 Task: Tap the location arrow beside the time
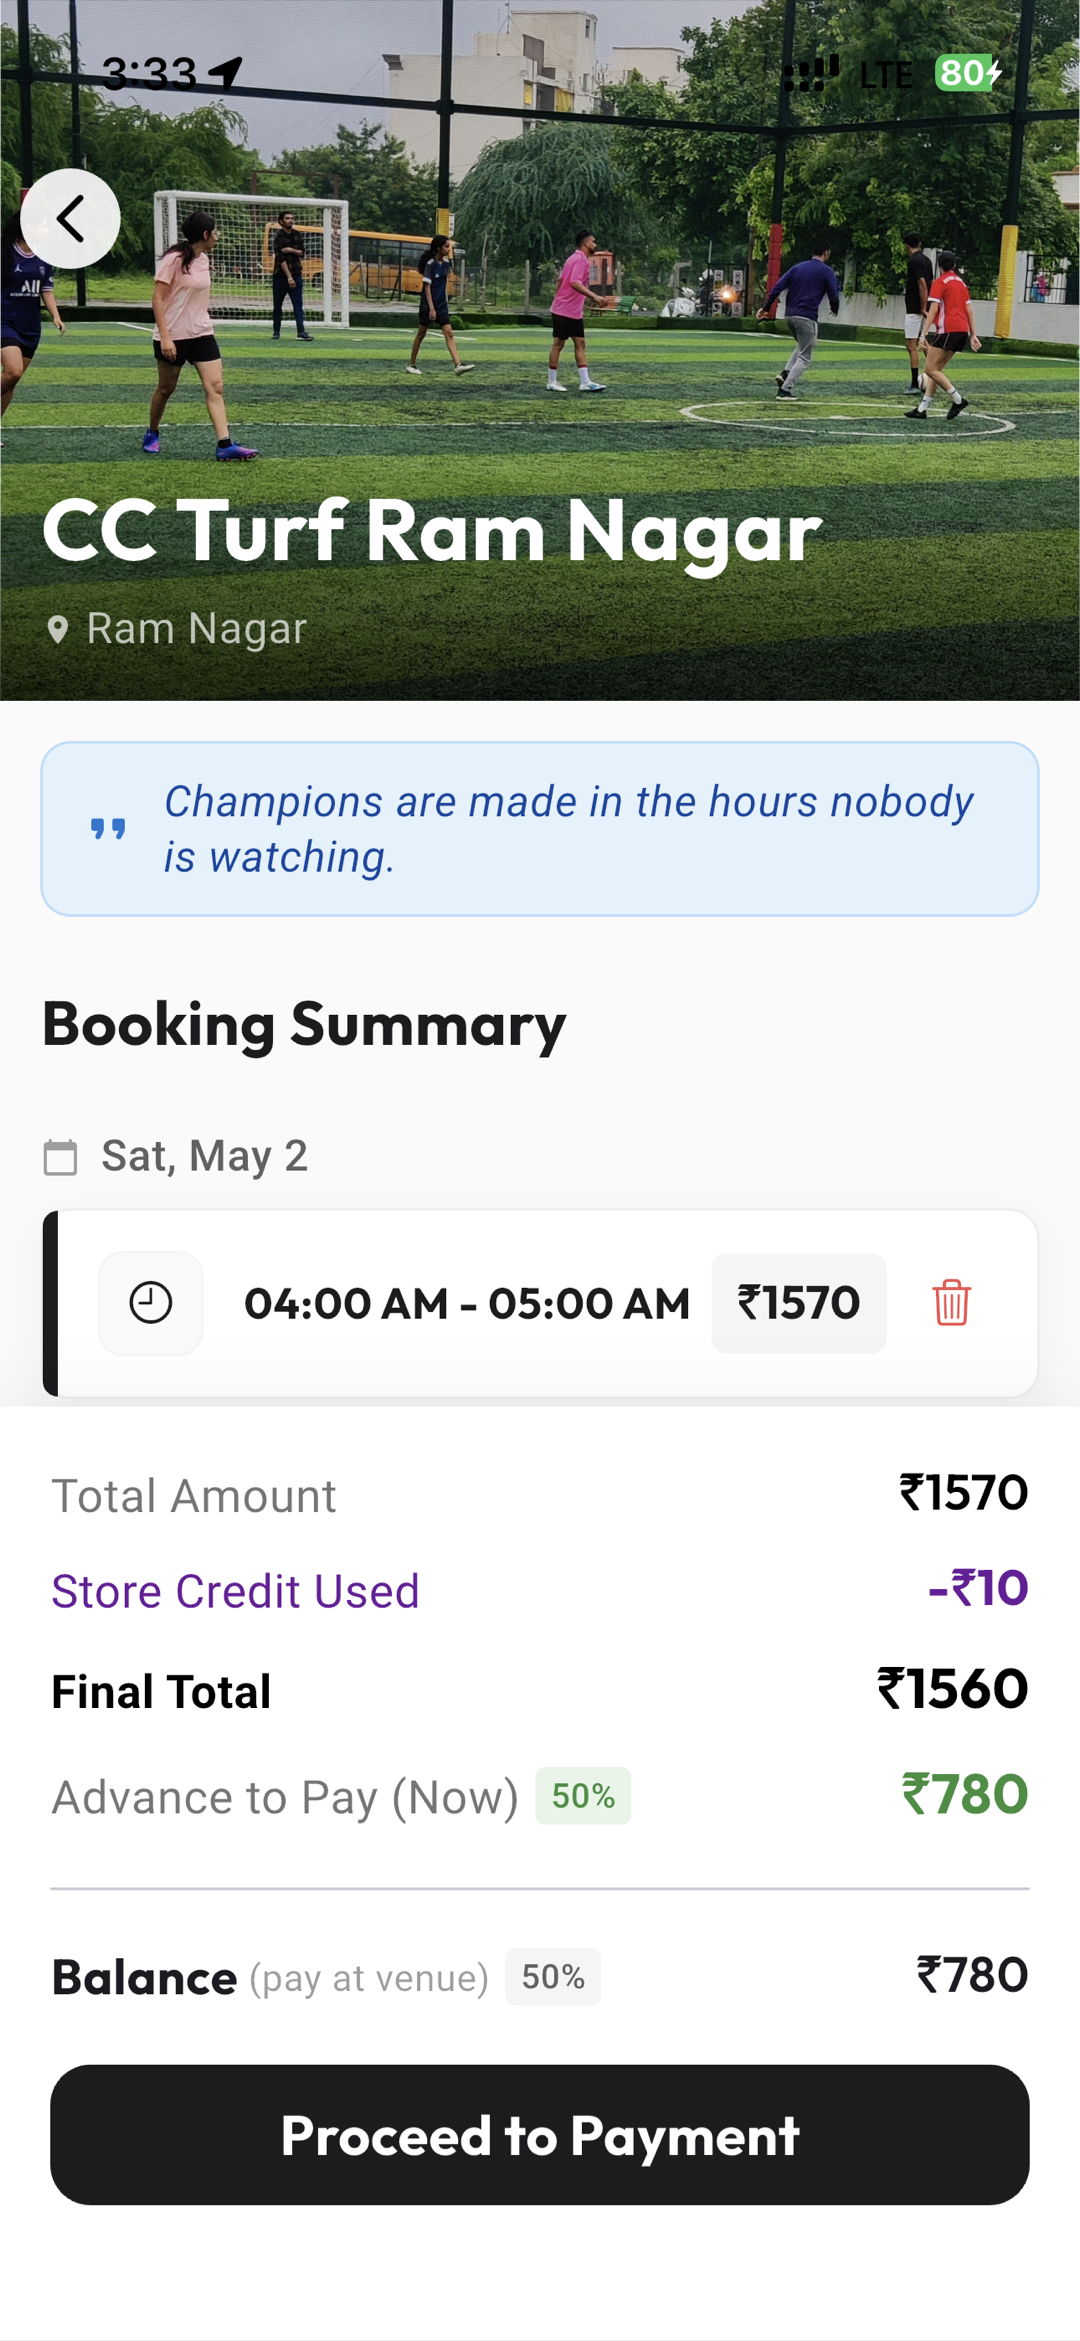click(x=226, y=73)
